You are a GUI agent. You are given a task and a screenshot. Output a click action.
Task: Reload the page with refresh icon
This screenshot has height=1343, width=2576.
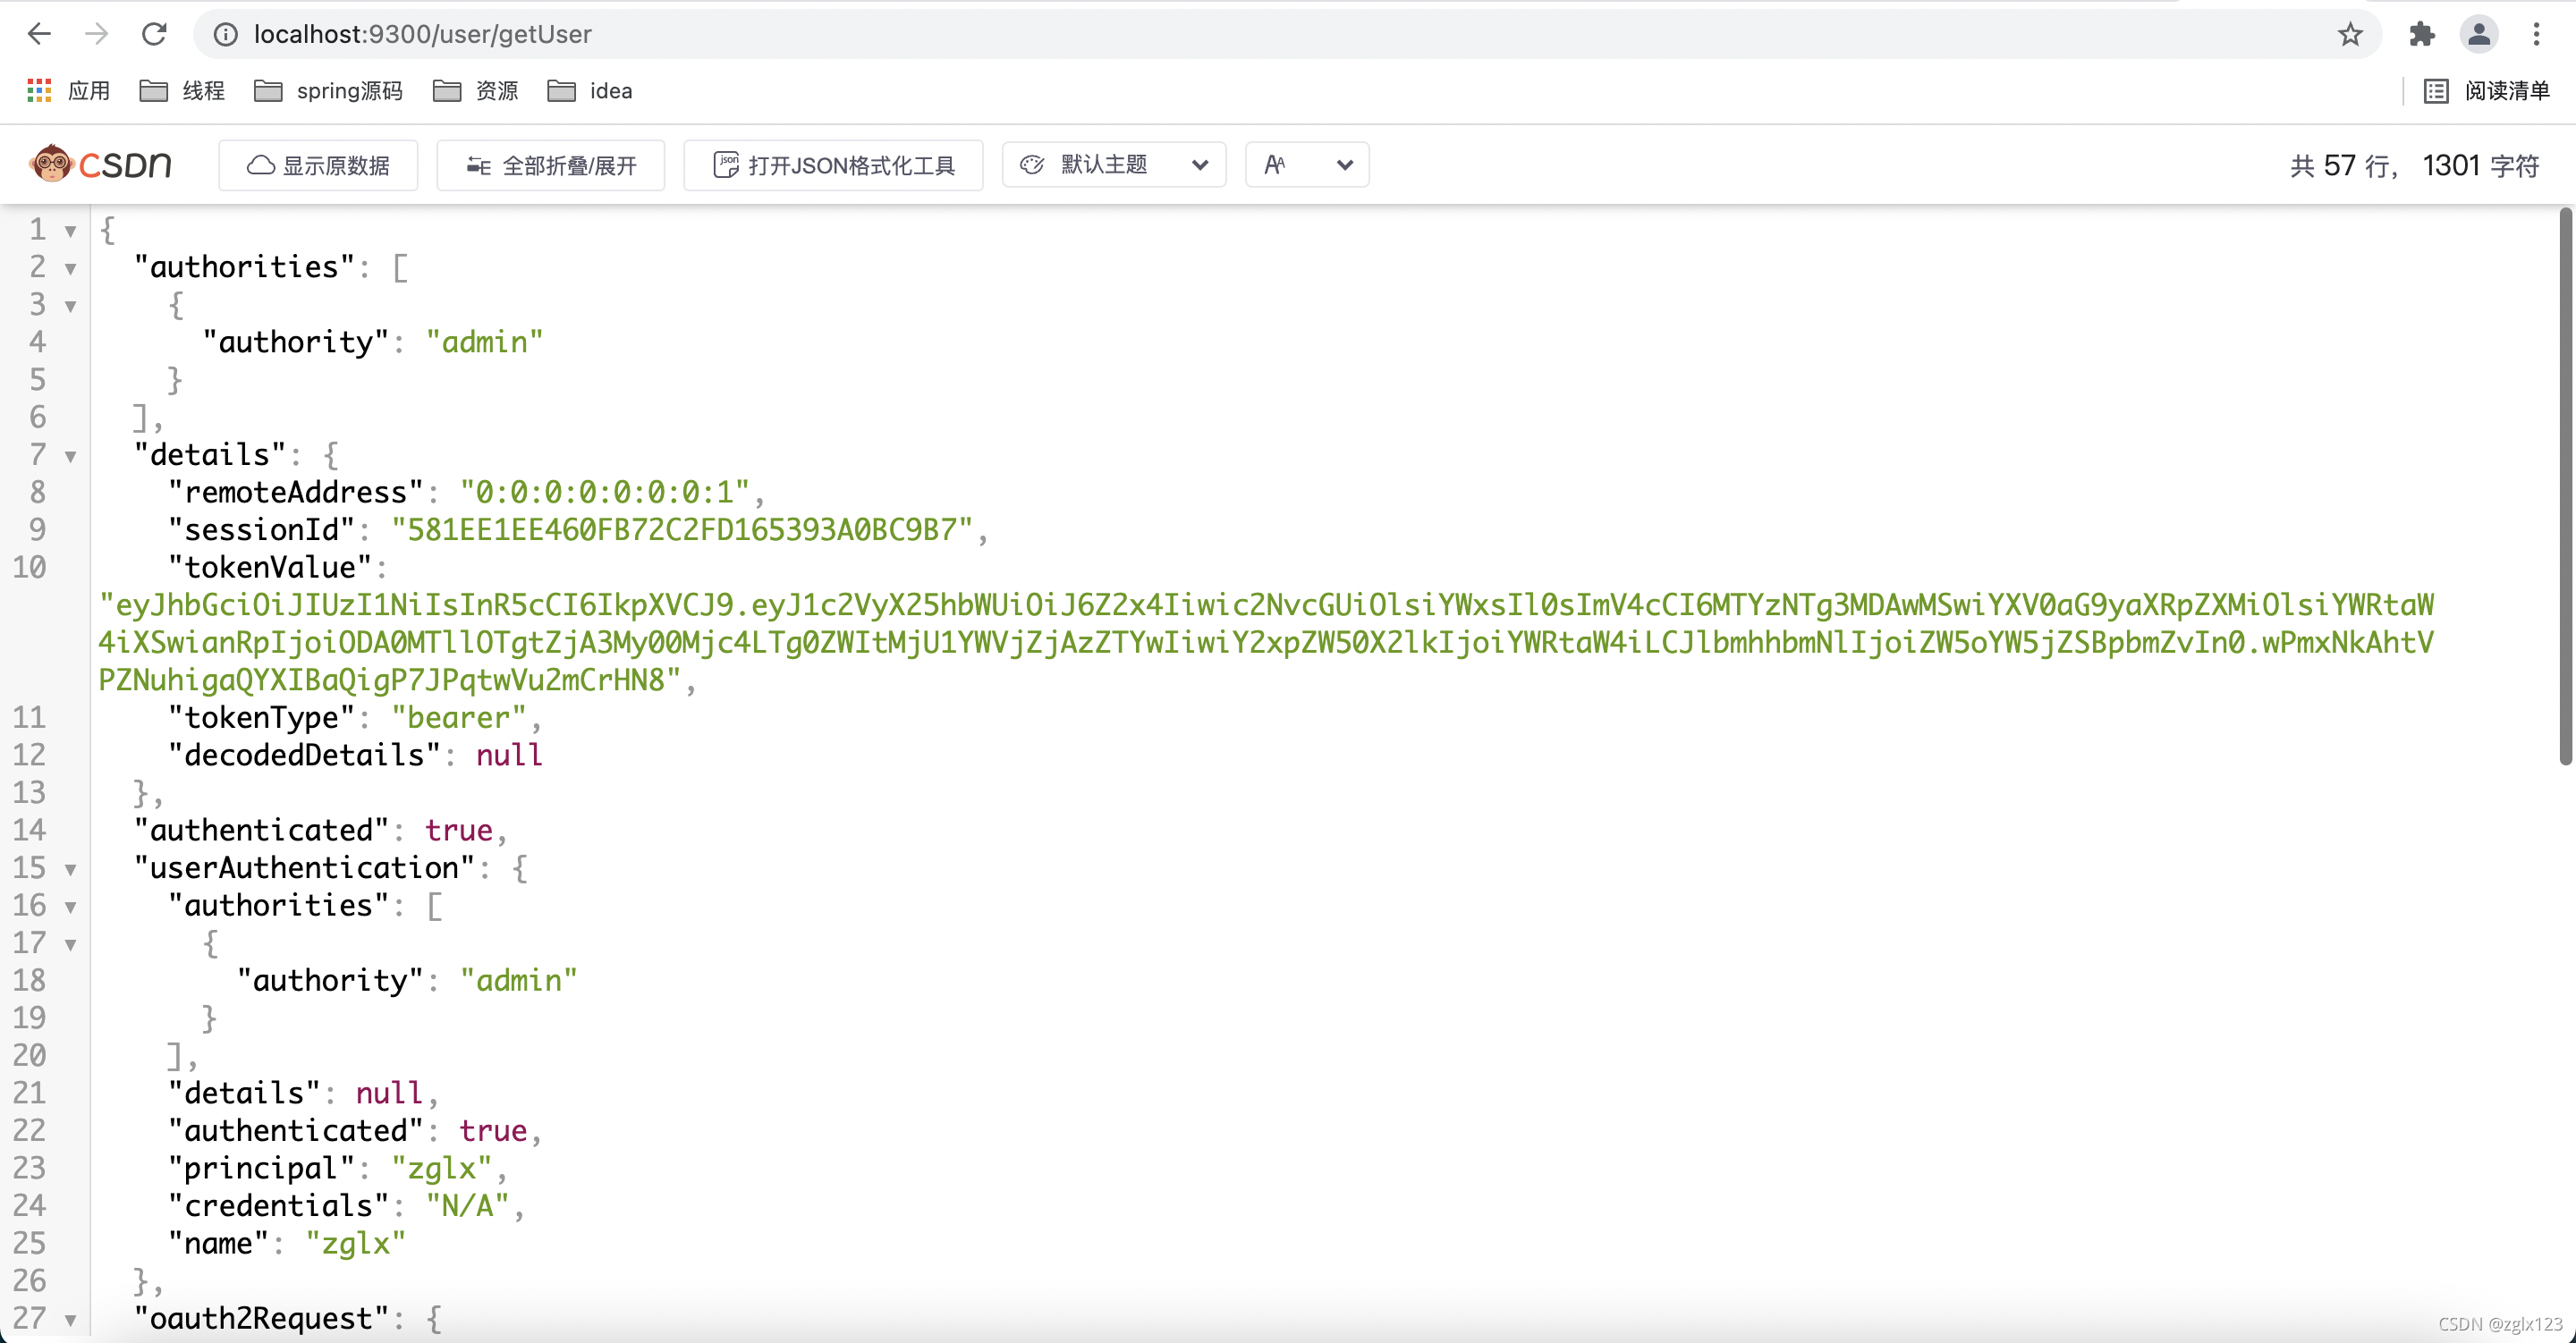point(154,34)
